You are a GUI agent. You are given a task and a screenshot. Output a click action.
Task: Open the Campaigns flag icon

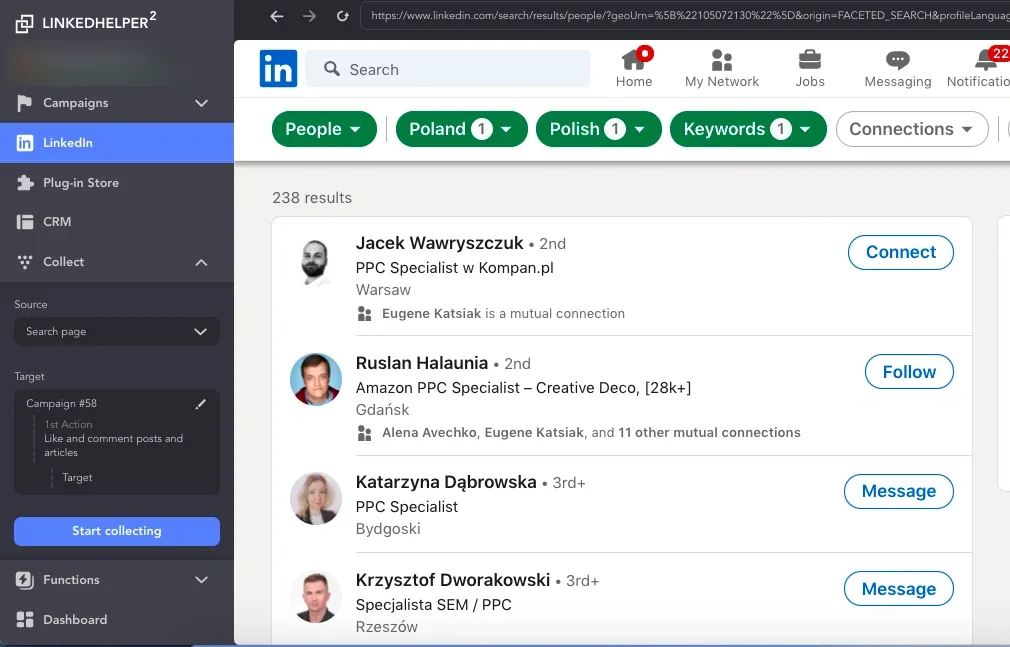pyautogui.click(x=24, y=103)
